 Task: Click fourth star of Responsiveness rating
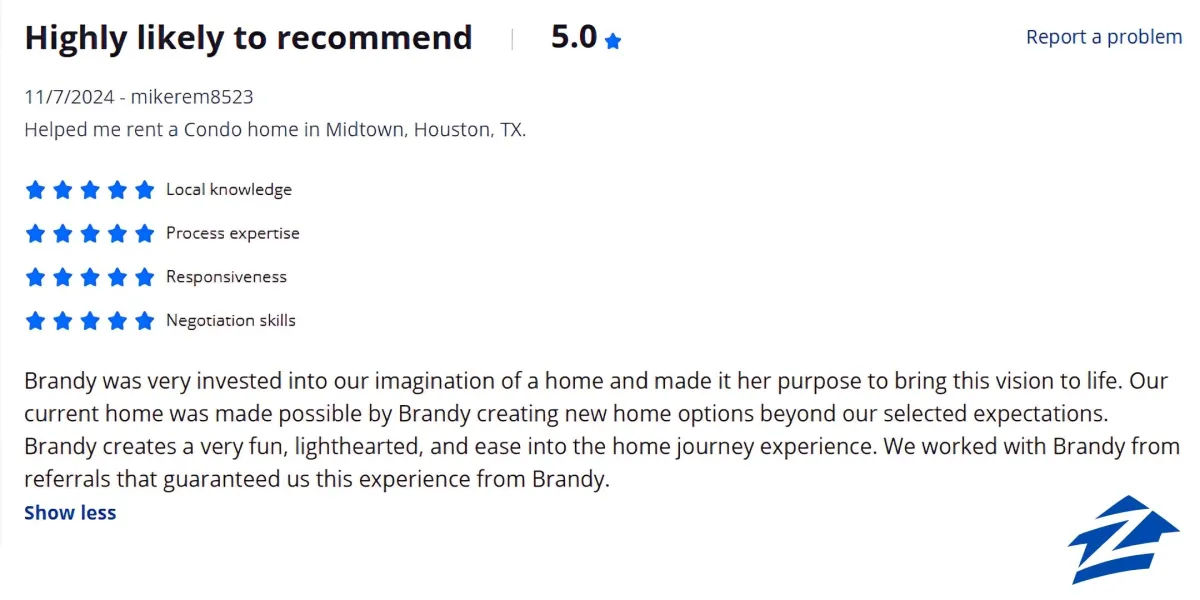pyautogui.click(x=118, y=277)
